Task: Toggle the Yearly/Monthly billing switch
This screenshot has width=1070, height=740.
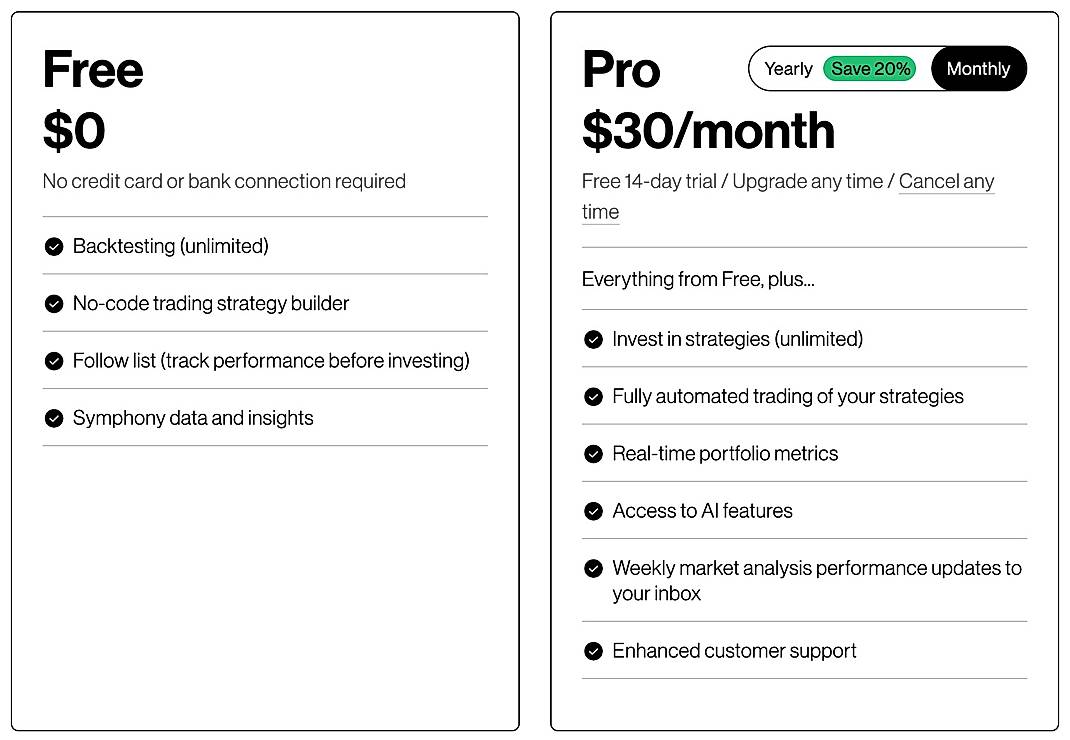Action: (888, 68)
